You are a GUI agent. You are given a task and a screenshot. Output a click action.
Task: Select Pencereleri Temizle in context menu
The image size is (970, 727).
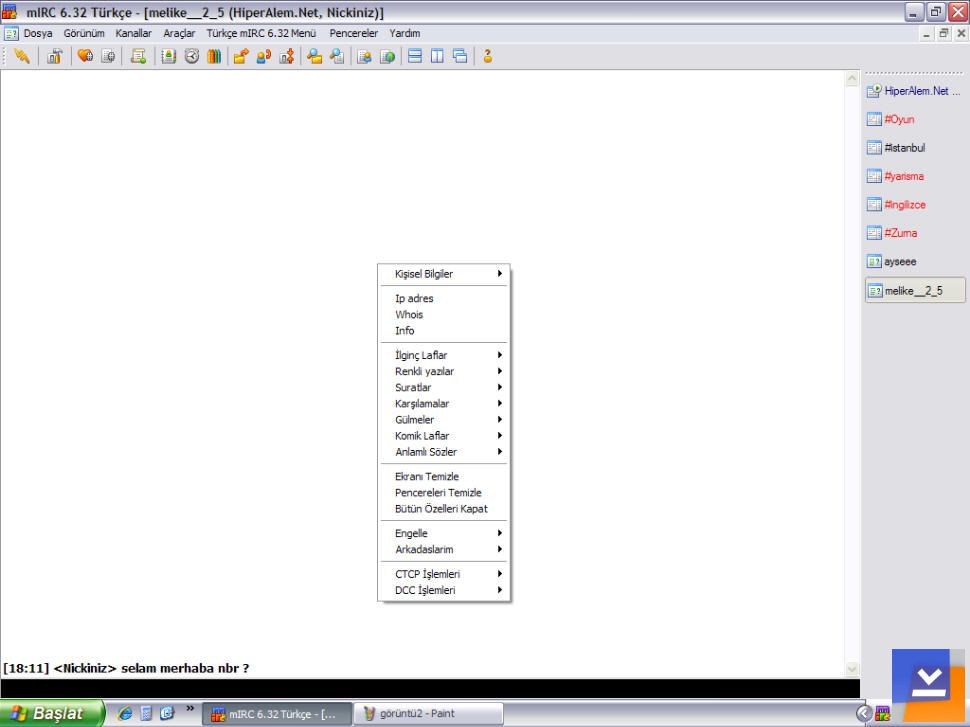[444, 493]
